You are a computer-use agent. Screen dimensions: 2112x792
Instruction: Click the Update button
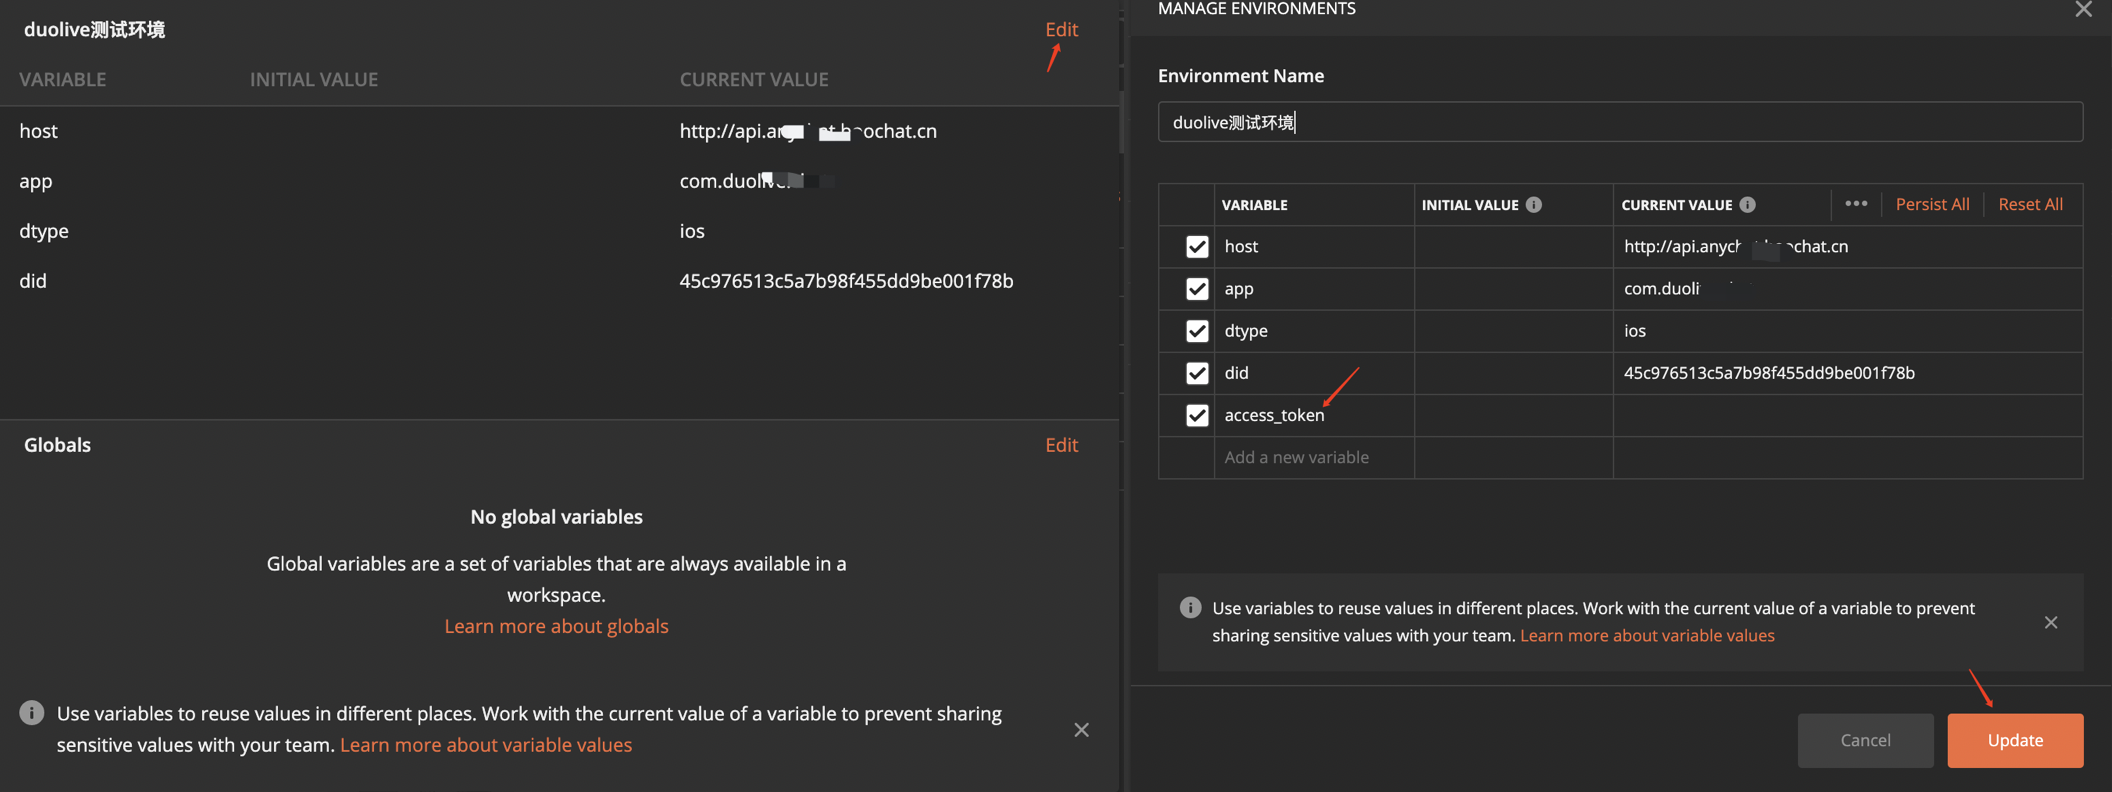pos(2015,740)
